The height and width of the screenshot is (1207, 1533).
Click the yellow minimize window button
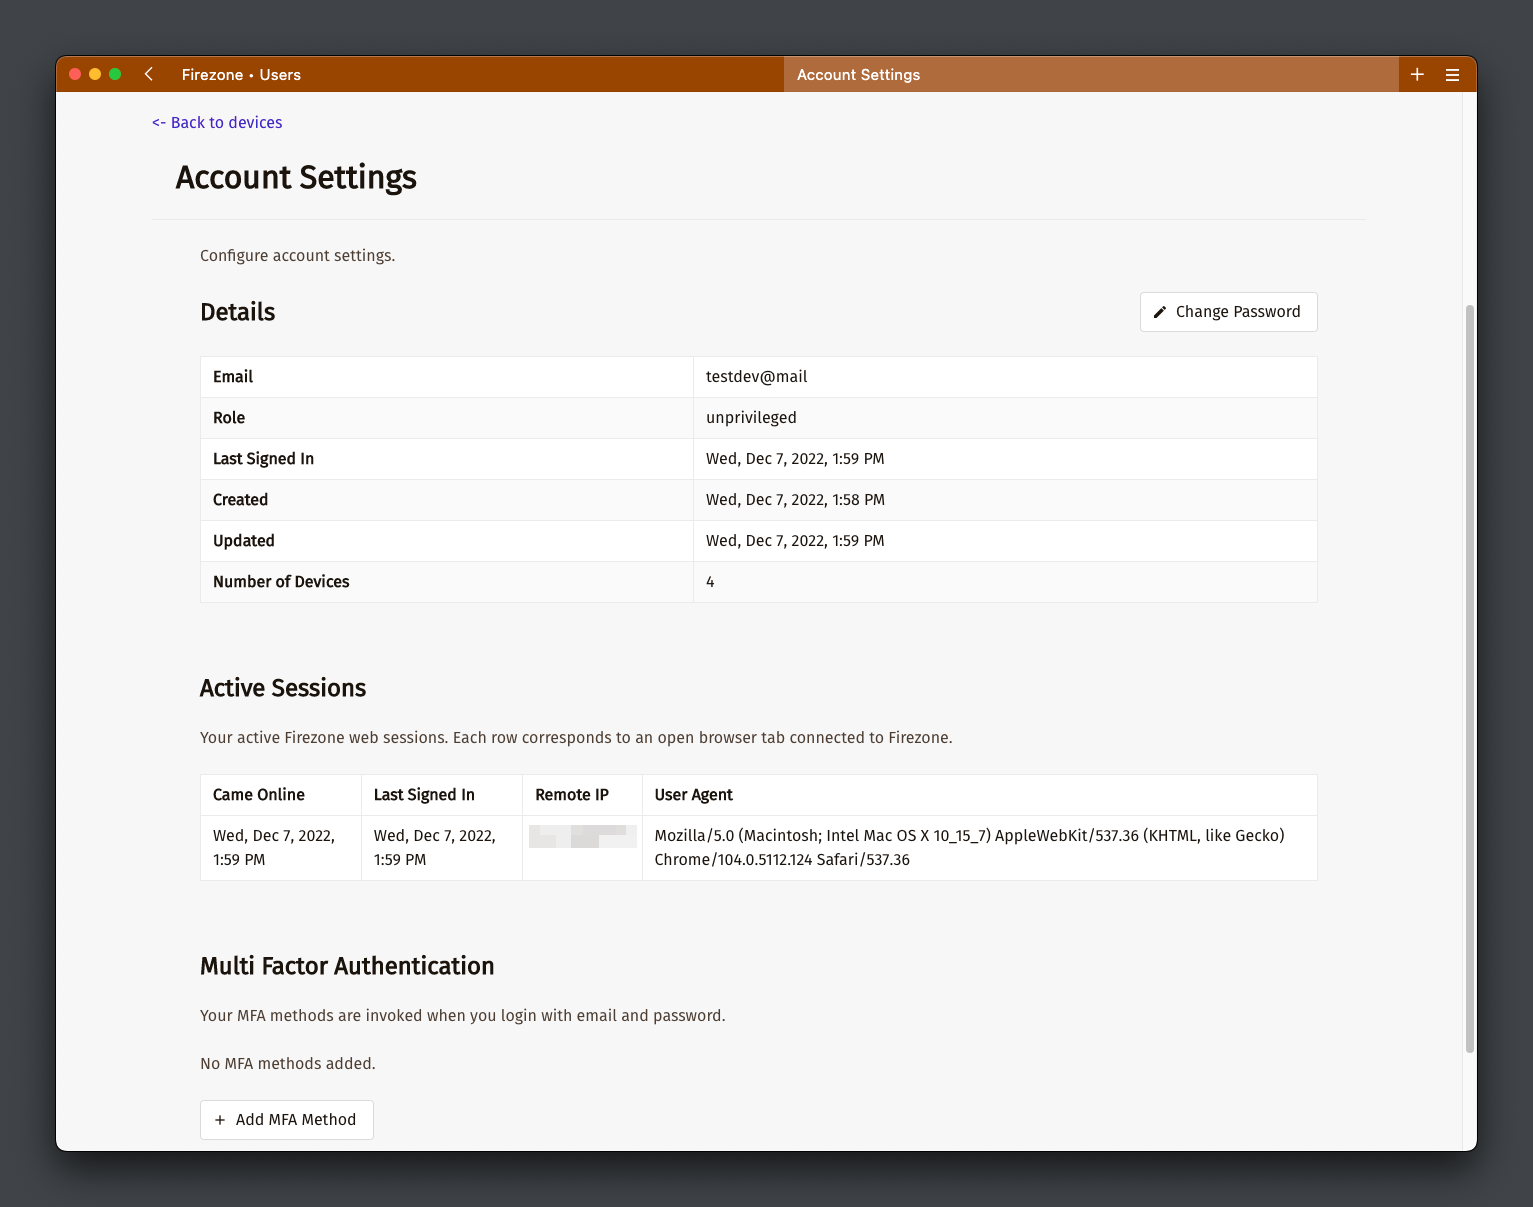(x=95, y=74)
